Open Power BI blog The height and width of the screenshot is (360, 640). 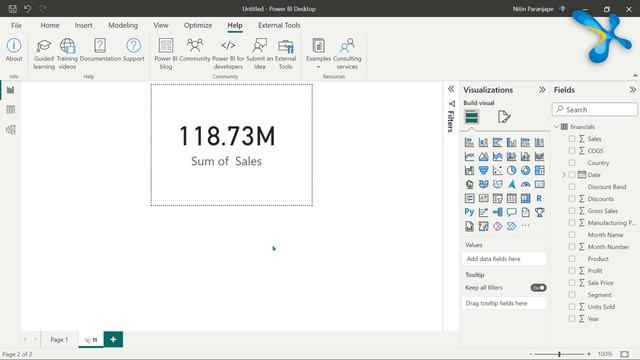[x=166, y=54]
